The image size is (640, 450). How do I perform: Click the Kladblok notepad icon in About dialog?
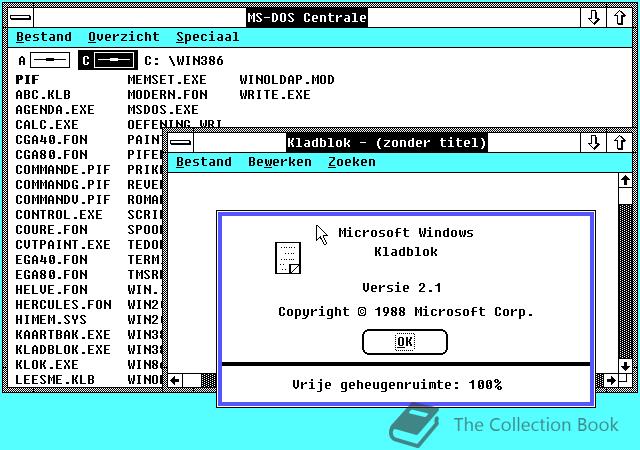(x=288, y=258)
